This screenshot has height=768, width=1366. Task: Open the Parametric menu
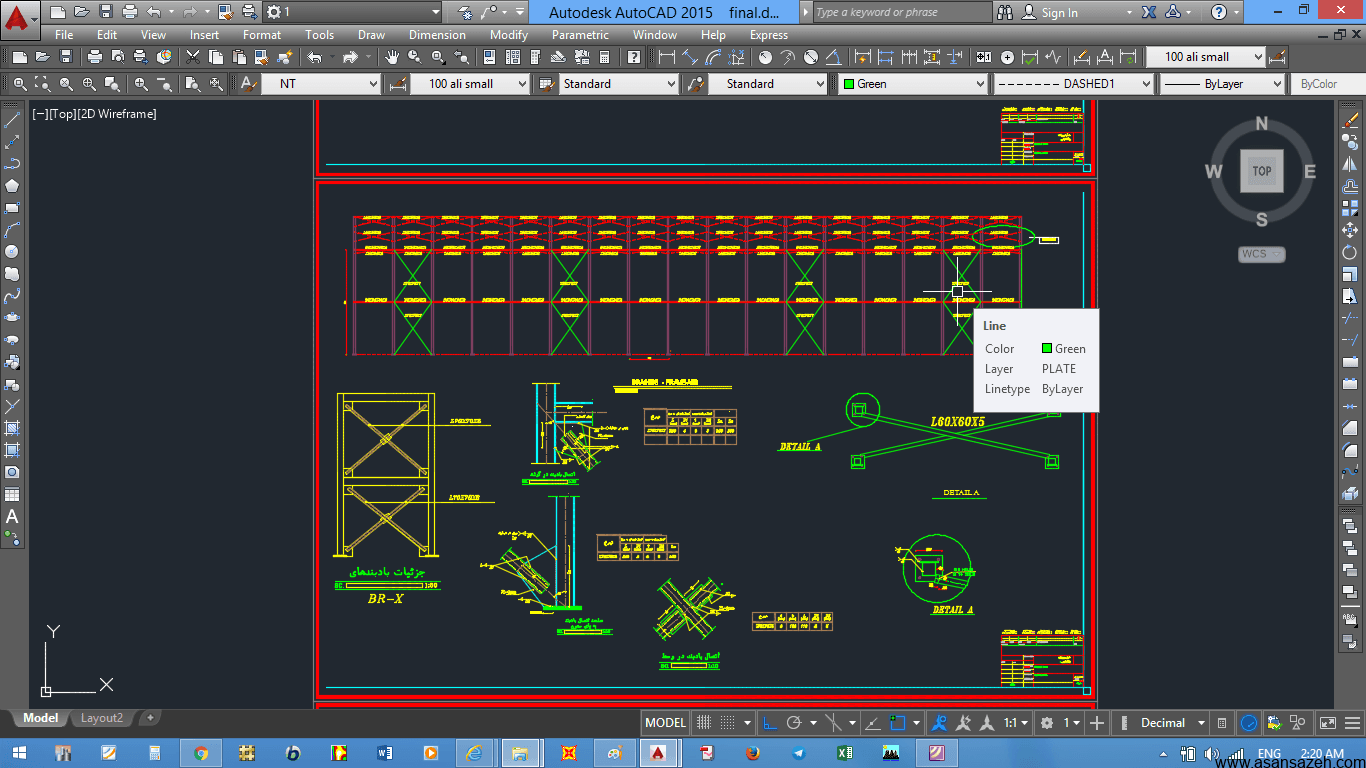click(x=580, y=35)
